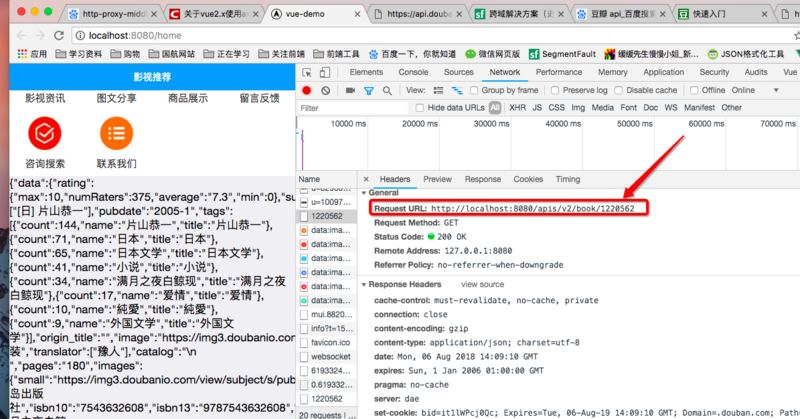
Task: Click the browser back arrow
Action: pyautogui.click(x=21, y=35)
